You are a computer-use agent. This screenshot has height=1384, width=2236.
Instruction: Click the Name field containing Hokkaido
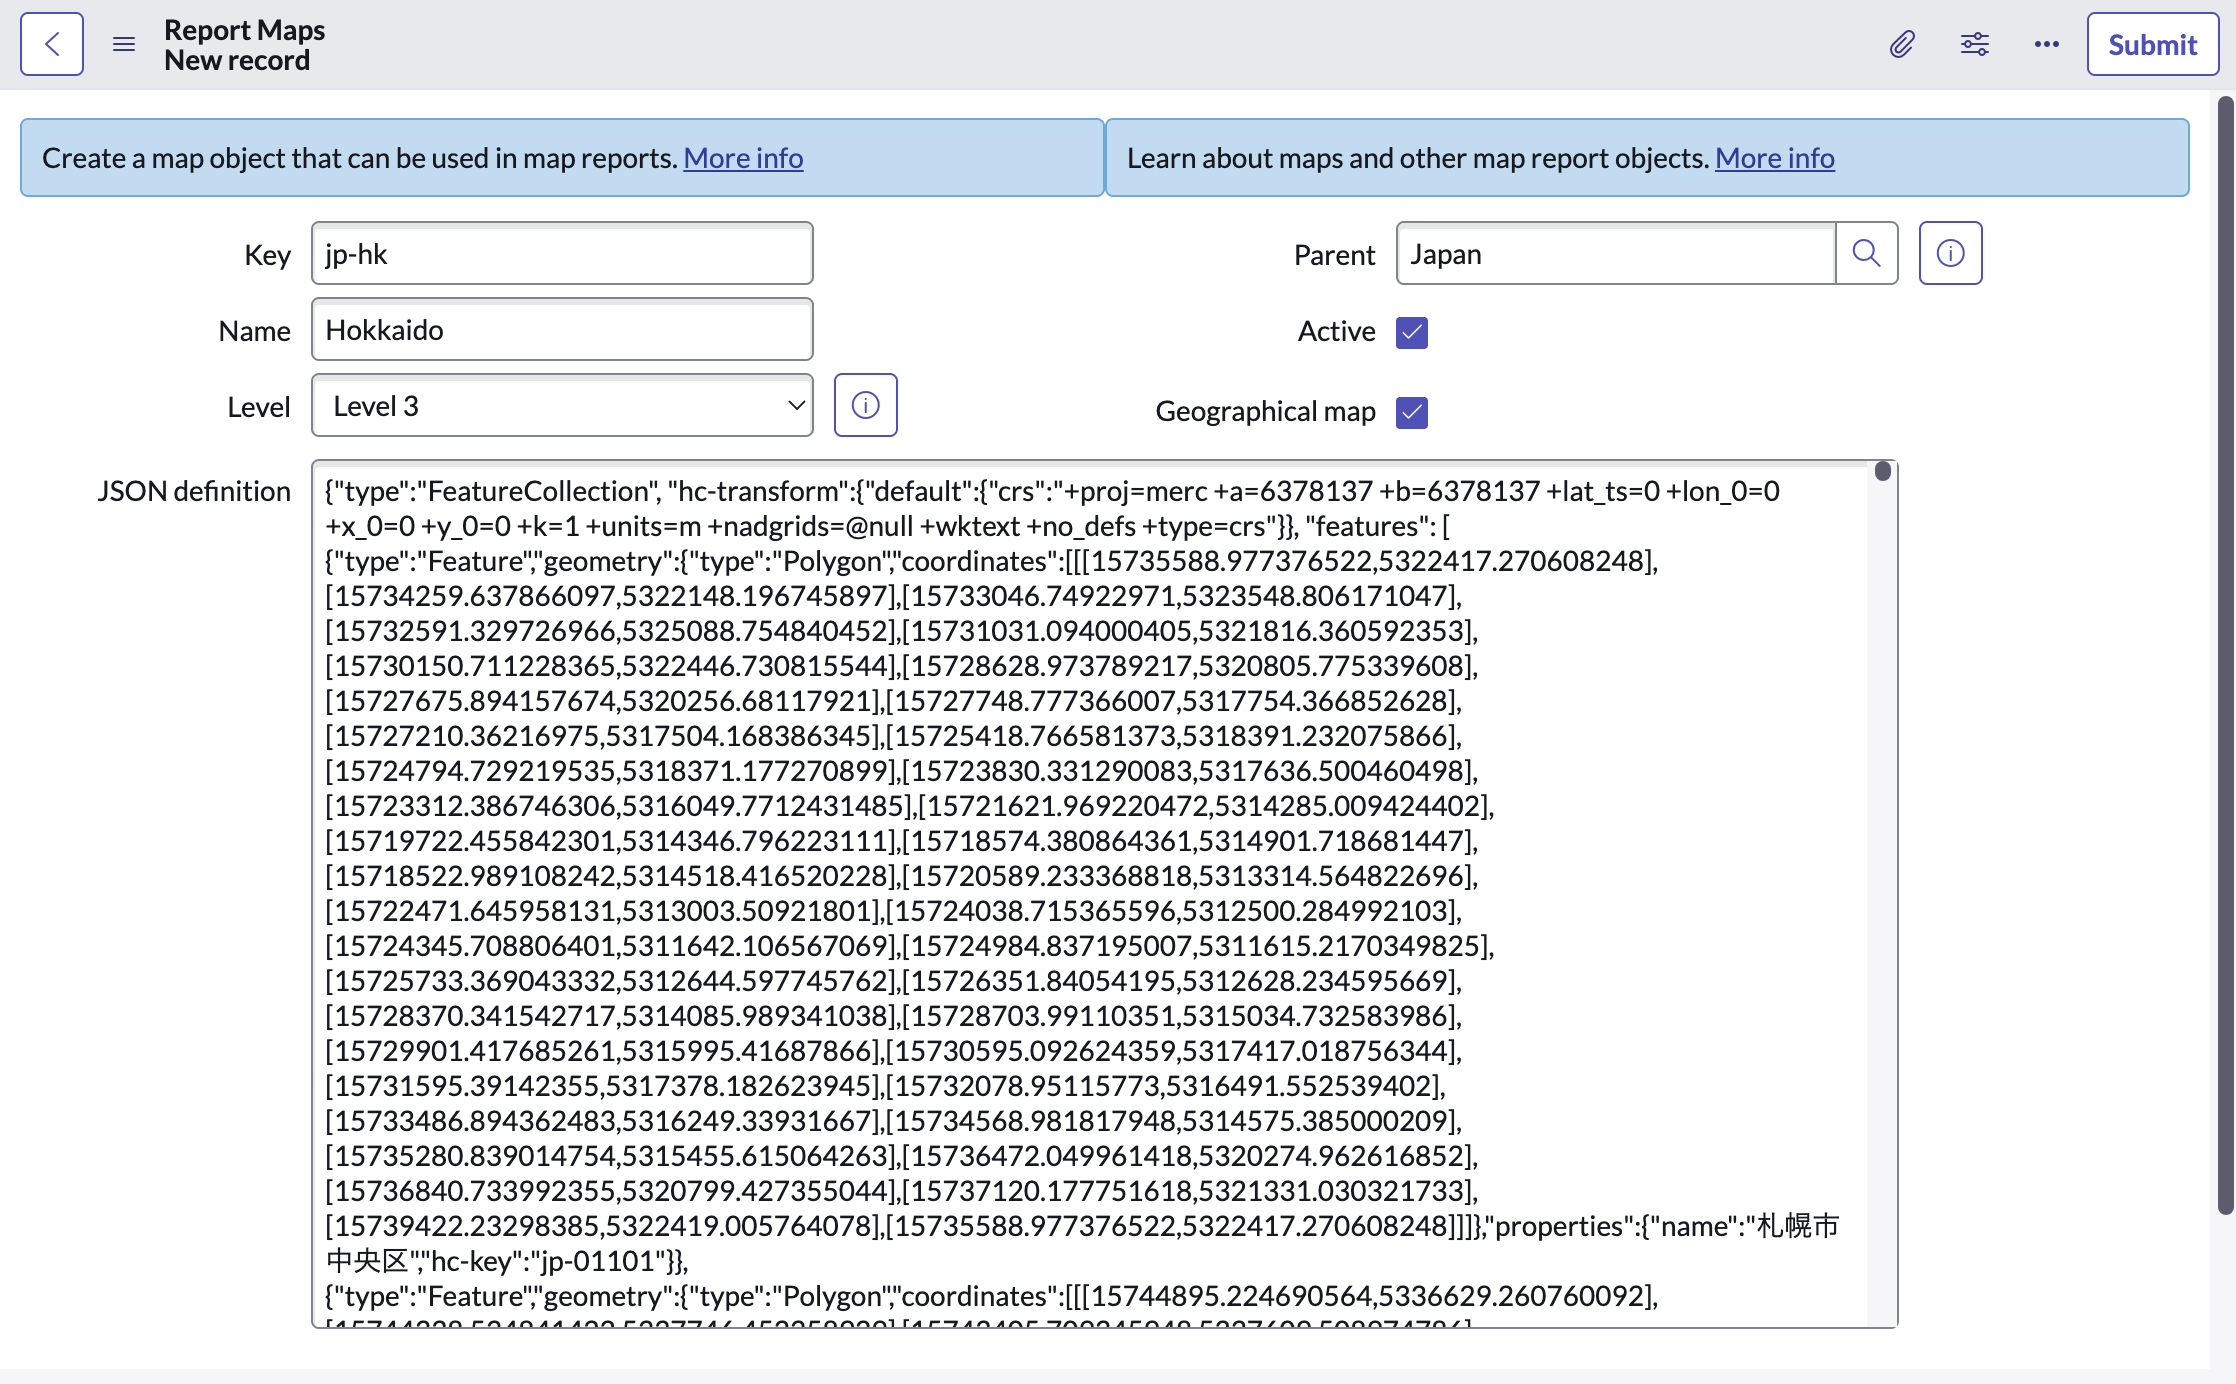click(562, 330)
